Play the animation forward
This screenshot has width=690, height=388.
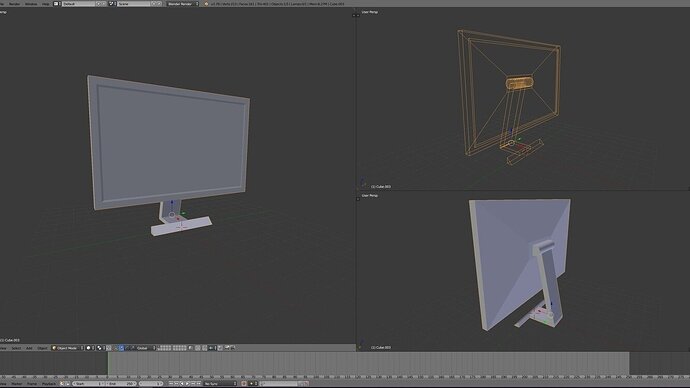click(x=187, y=384)
